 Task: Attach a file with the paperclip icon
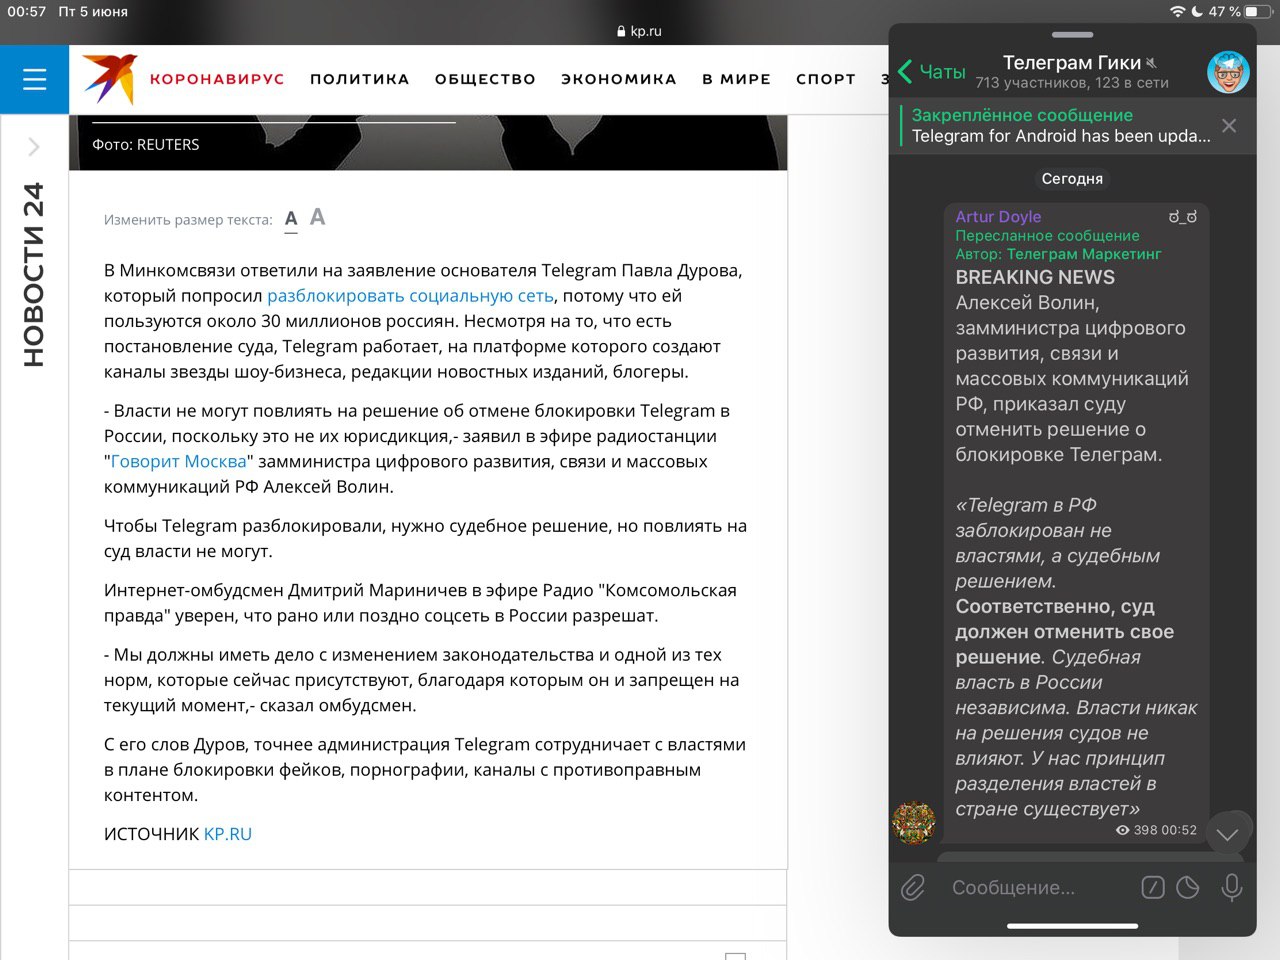[x=913, y=888]
